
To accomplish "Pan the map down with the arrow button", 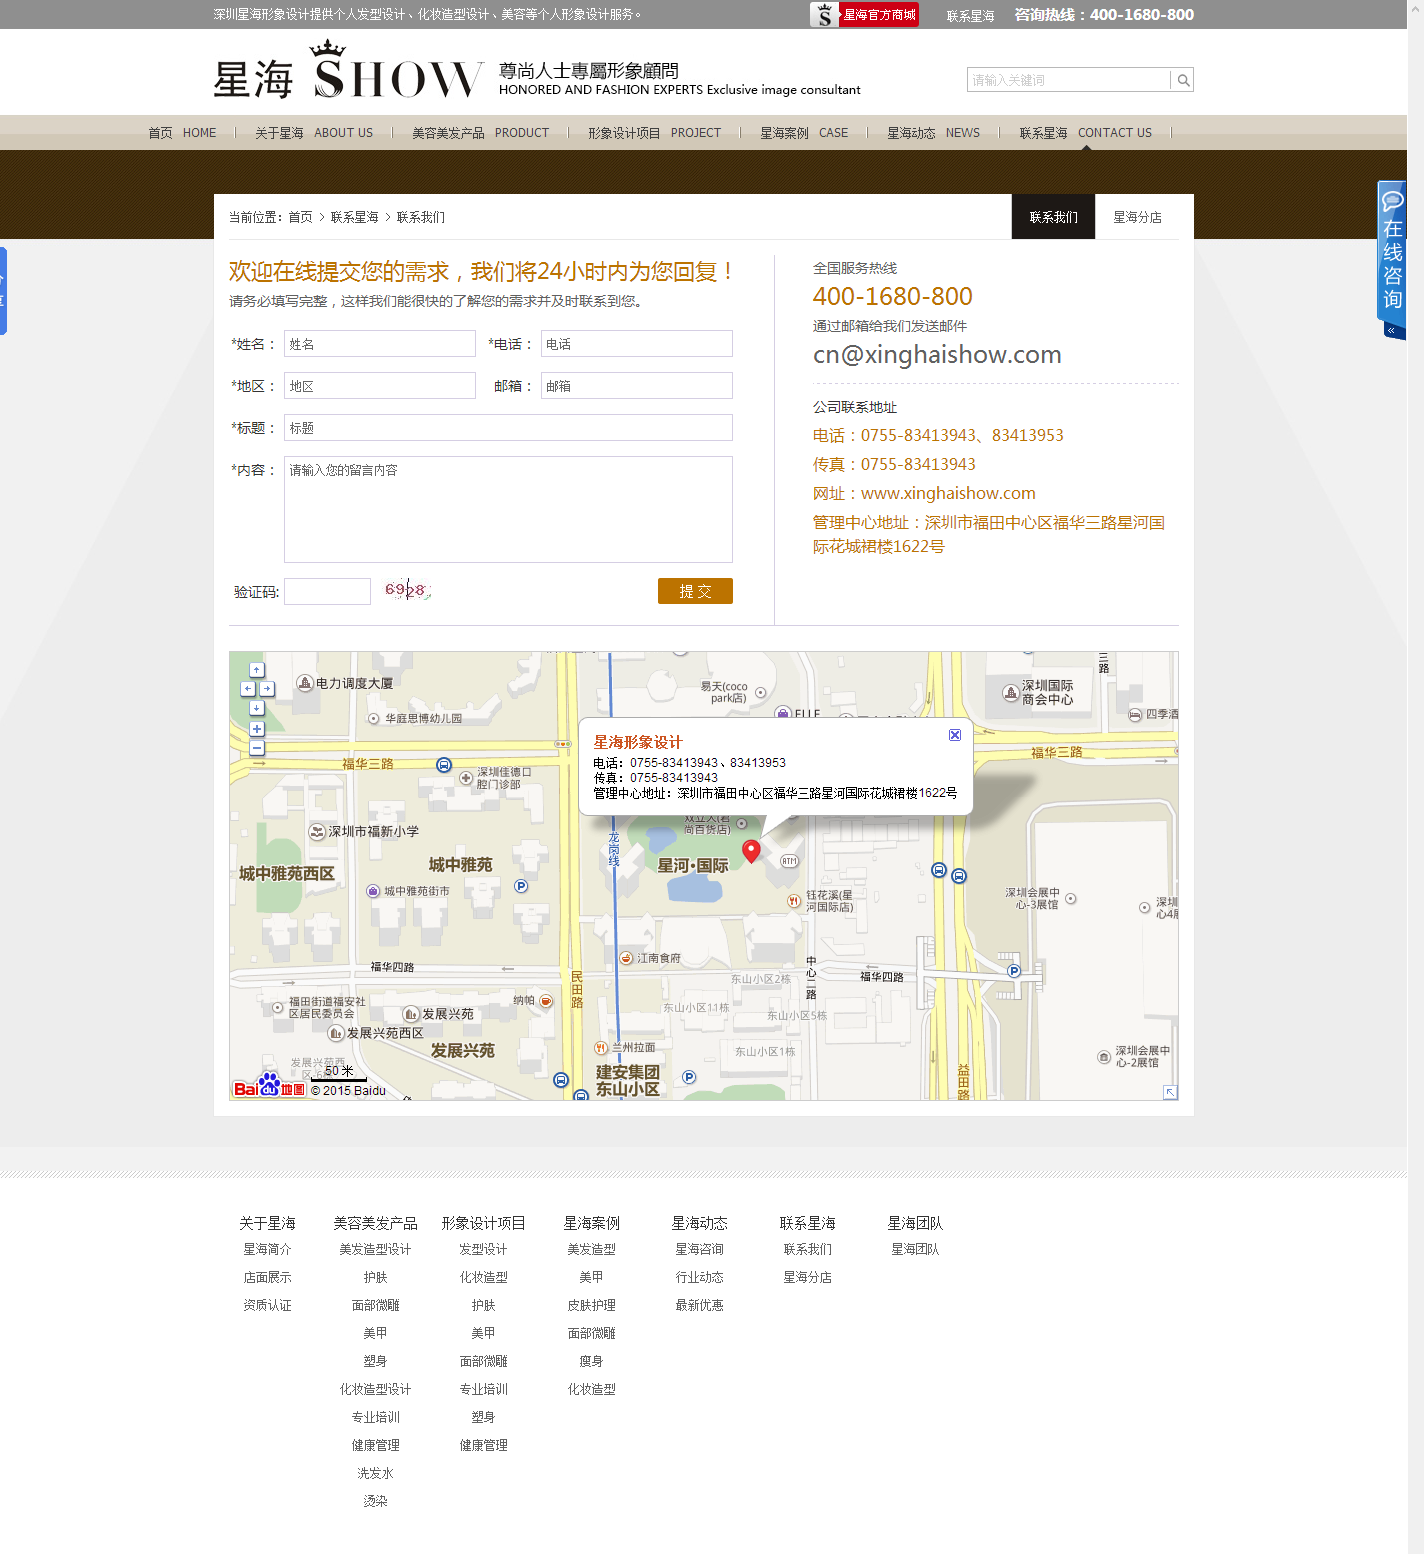I will (257, 708).
